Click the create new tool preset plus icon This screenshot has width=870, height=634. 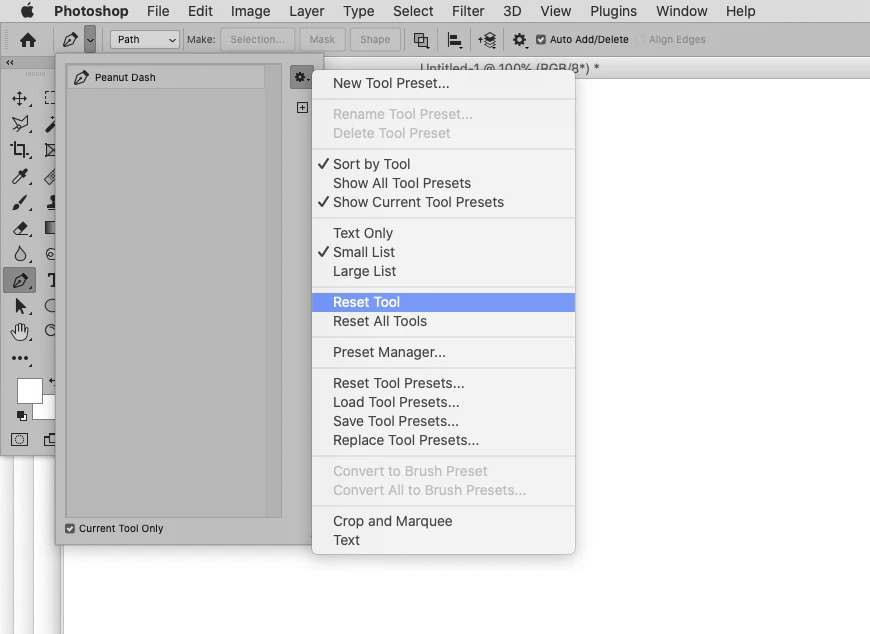click(x=302, y=108)
